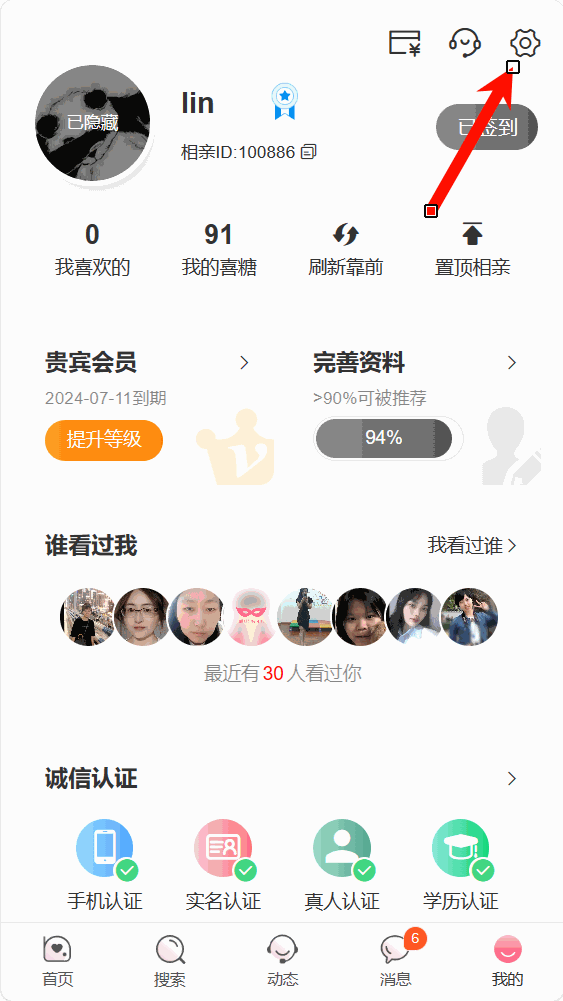
Task: Open 学历认证 graduation cap icon
Action: 461,848
